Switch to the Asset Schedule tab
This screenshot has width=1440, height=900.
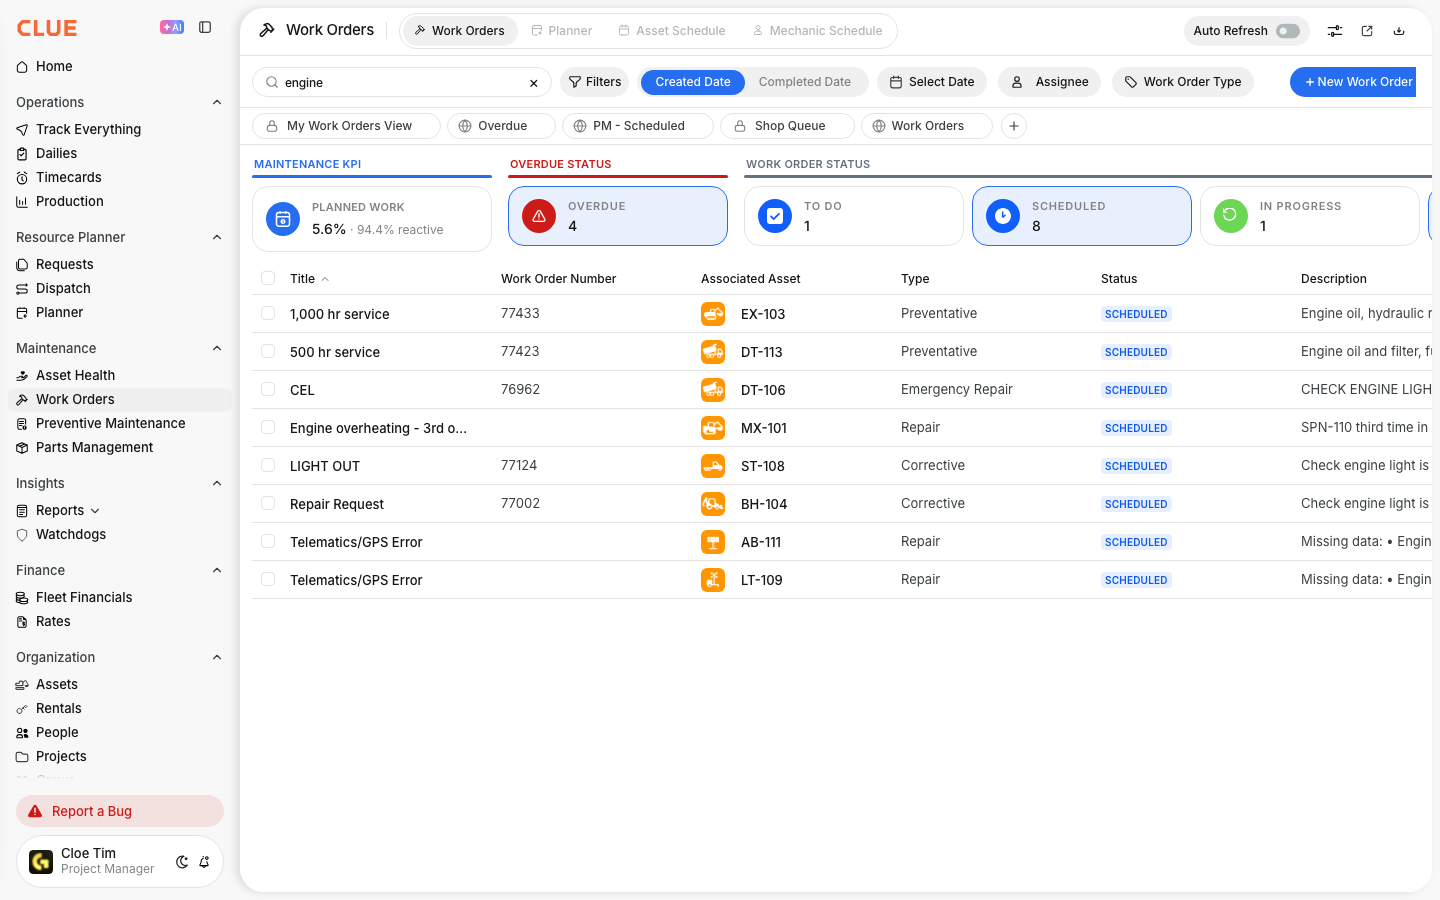(x=672, y=31)
